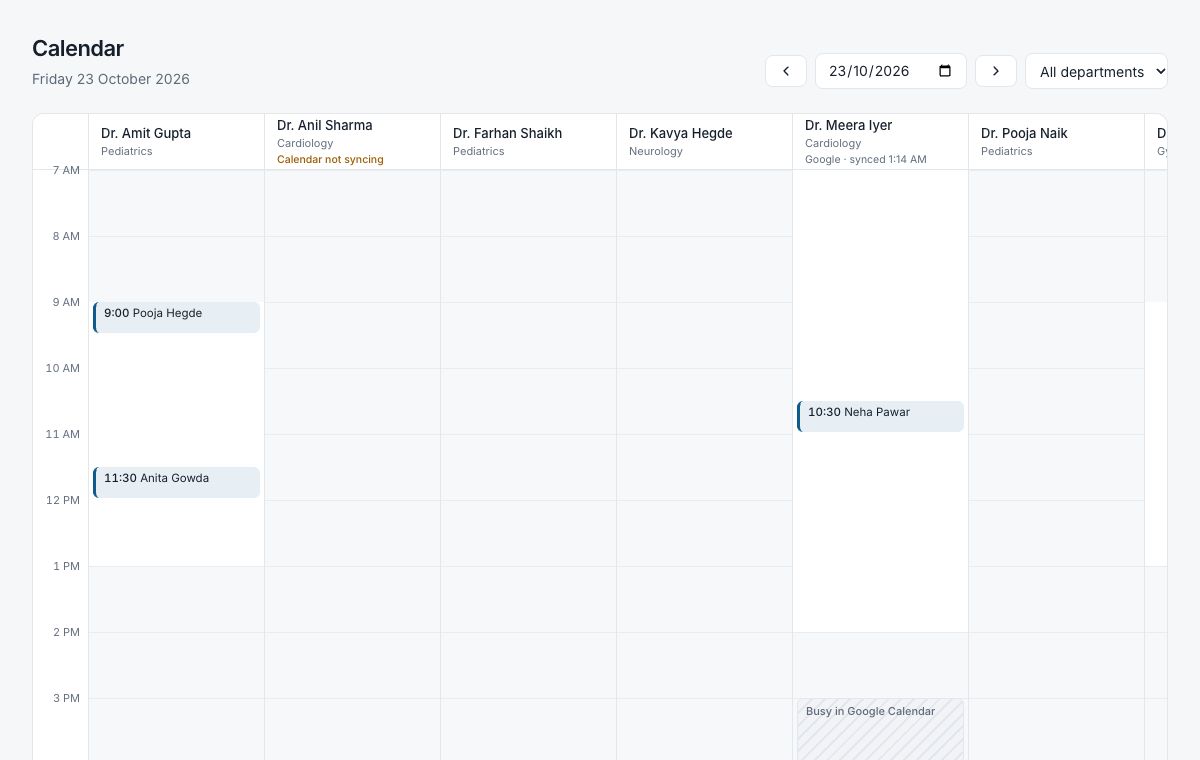
Task: Go to the next day
Action: [996, 71]
